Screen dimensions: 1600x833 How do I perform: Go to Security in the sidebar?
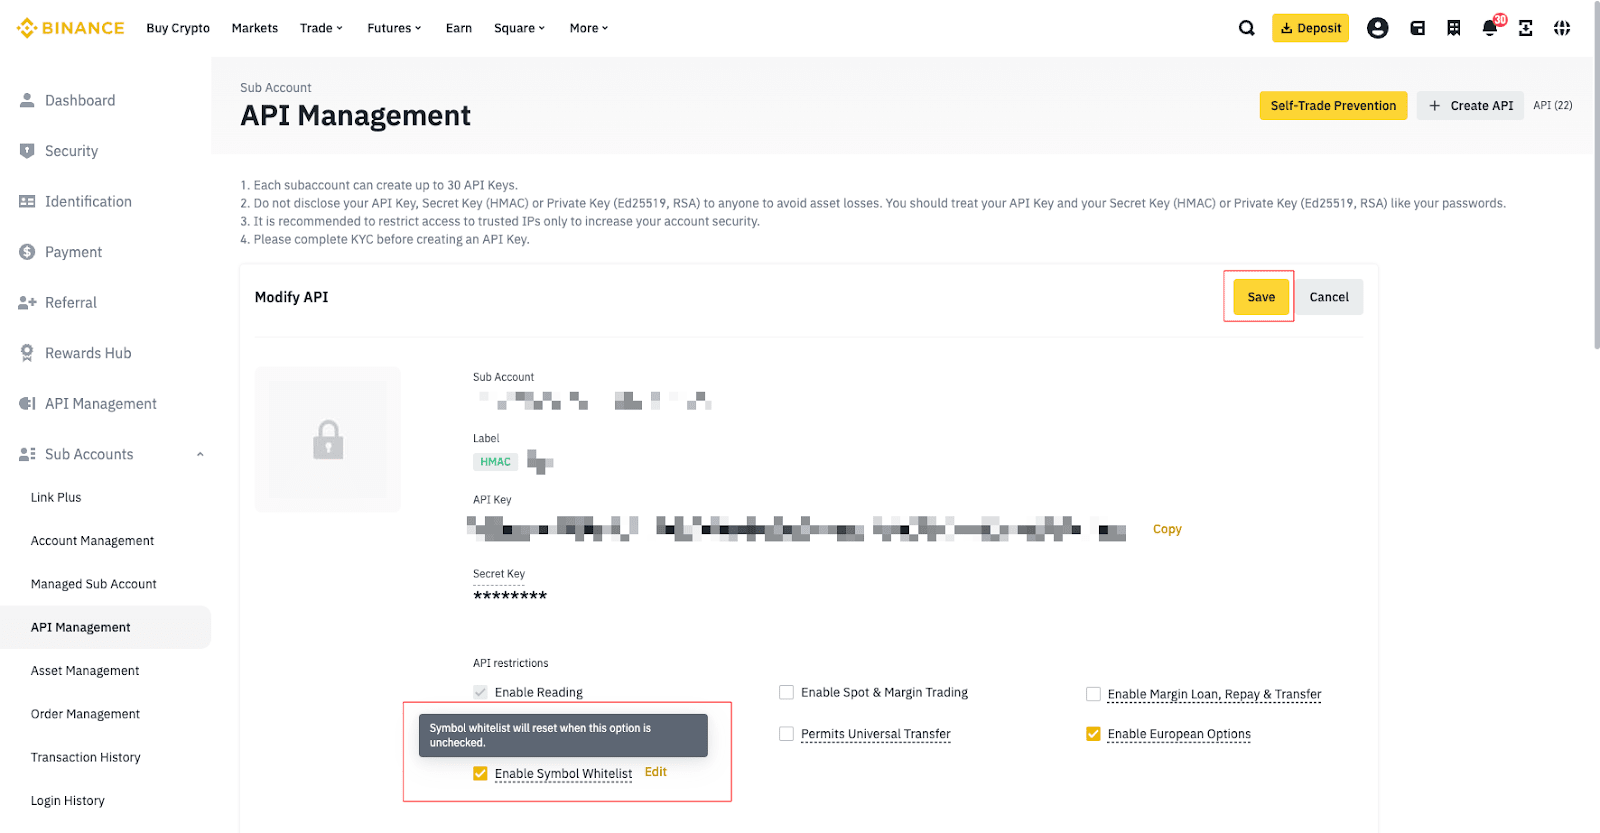(x=71, y=151)
